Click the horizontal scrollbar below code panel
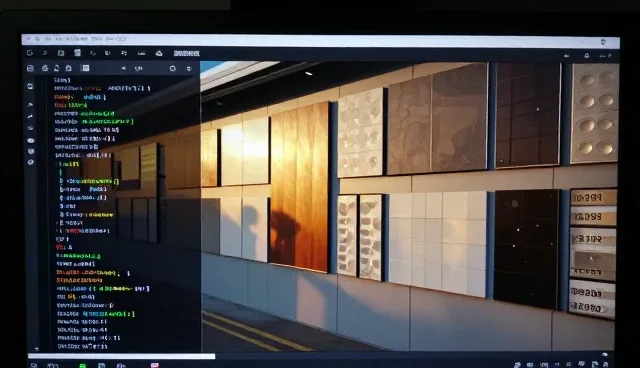This screenshot has height=368, width=640. 121,356
